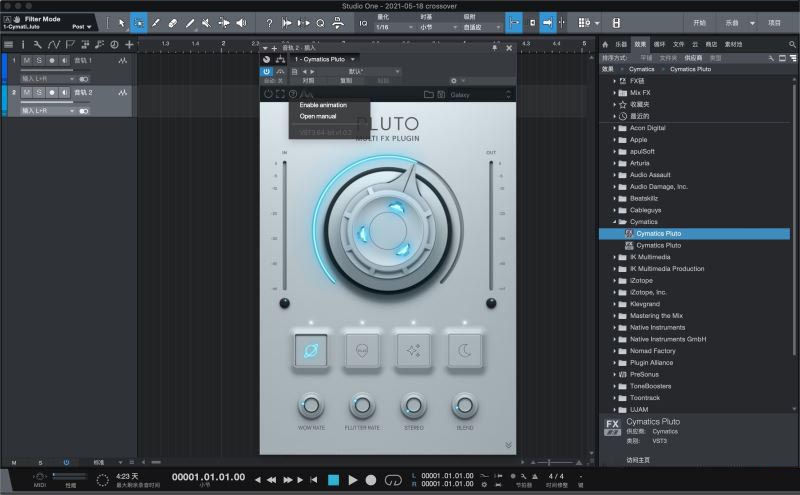The width and height of the screenshot is (800, 495).
Task: Select the Eraser tool in the toolbar
Action: coord(172,23)
